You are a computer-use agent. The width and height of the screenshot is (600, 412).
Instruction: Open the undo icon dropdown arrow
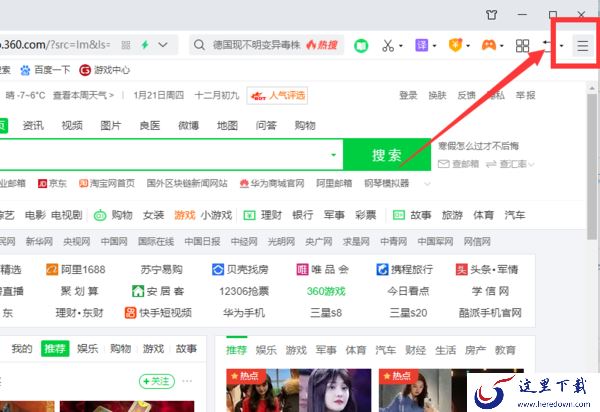pyautogui.click(x=561, y=46)
